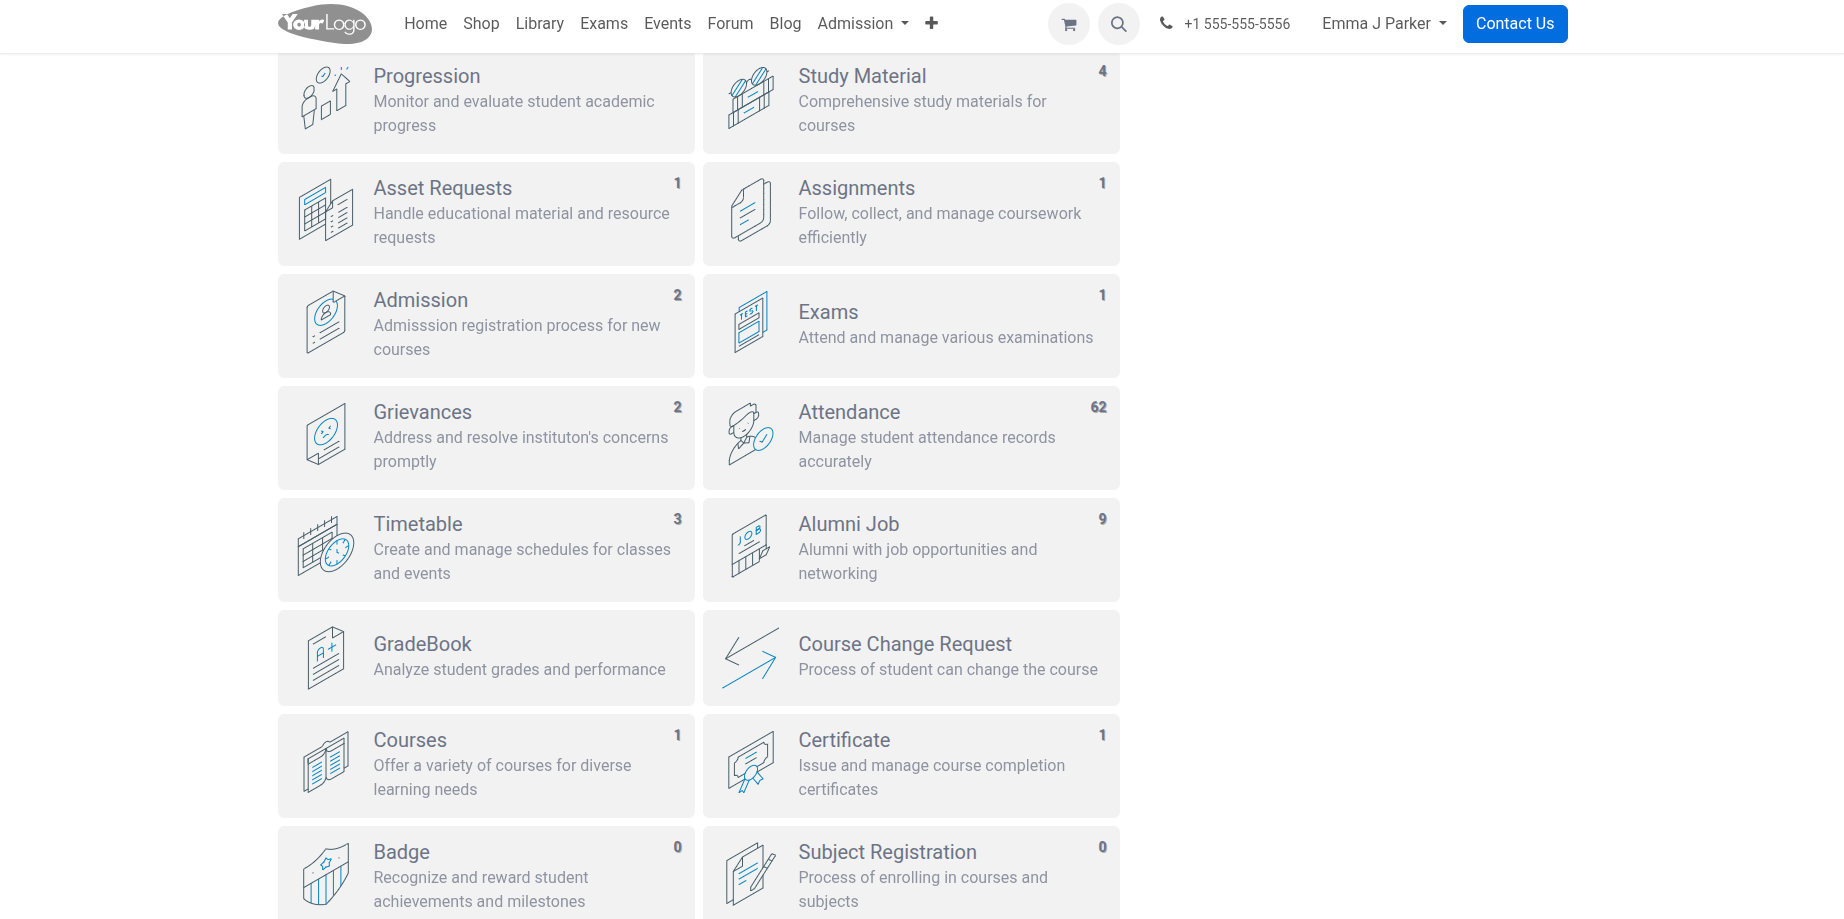Click the Courses open book icon

coord(326,762)
